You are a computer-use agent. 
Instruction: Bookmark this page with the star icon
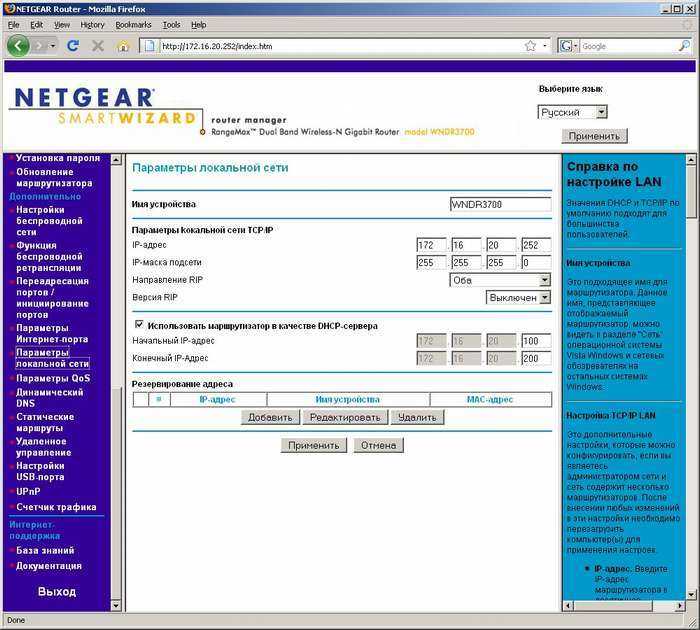click(x=530, y=46)
